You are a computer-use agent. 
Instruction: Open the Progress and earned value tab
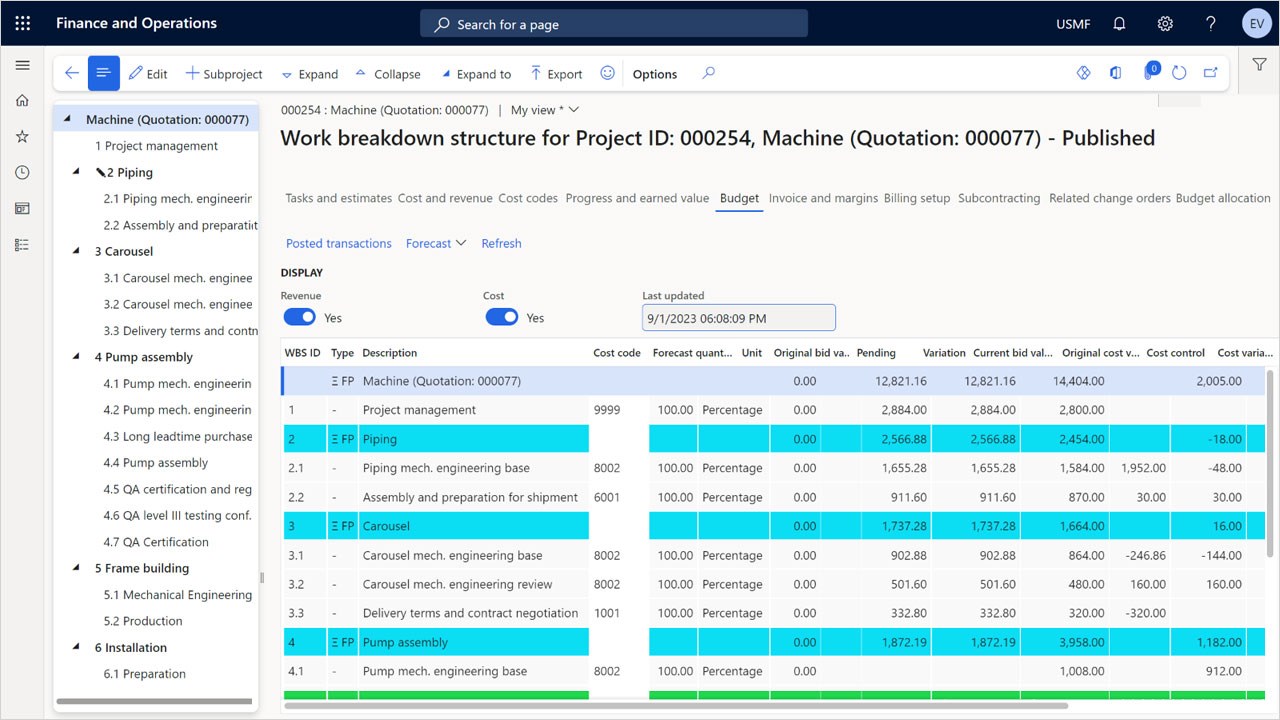point(637,198)
